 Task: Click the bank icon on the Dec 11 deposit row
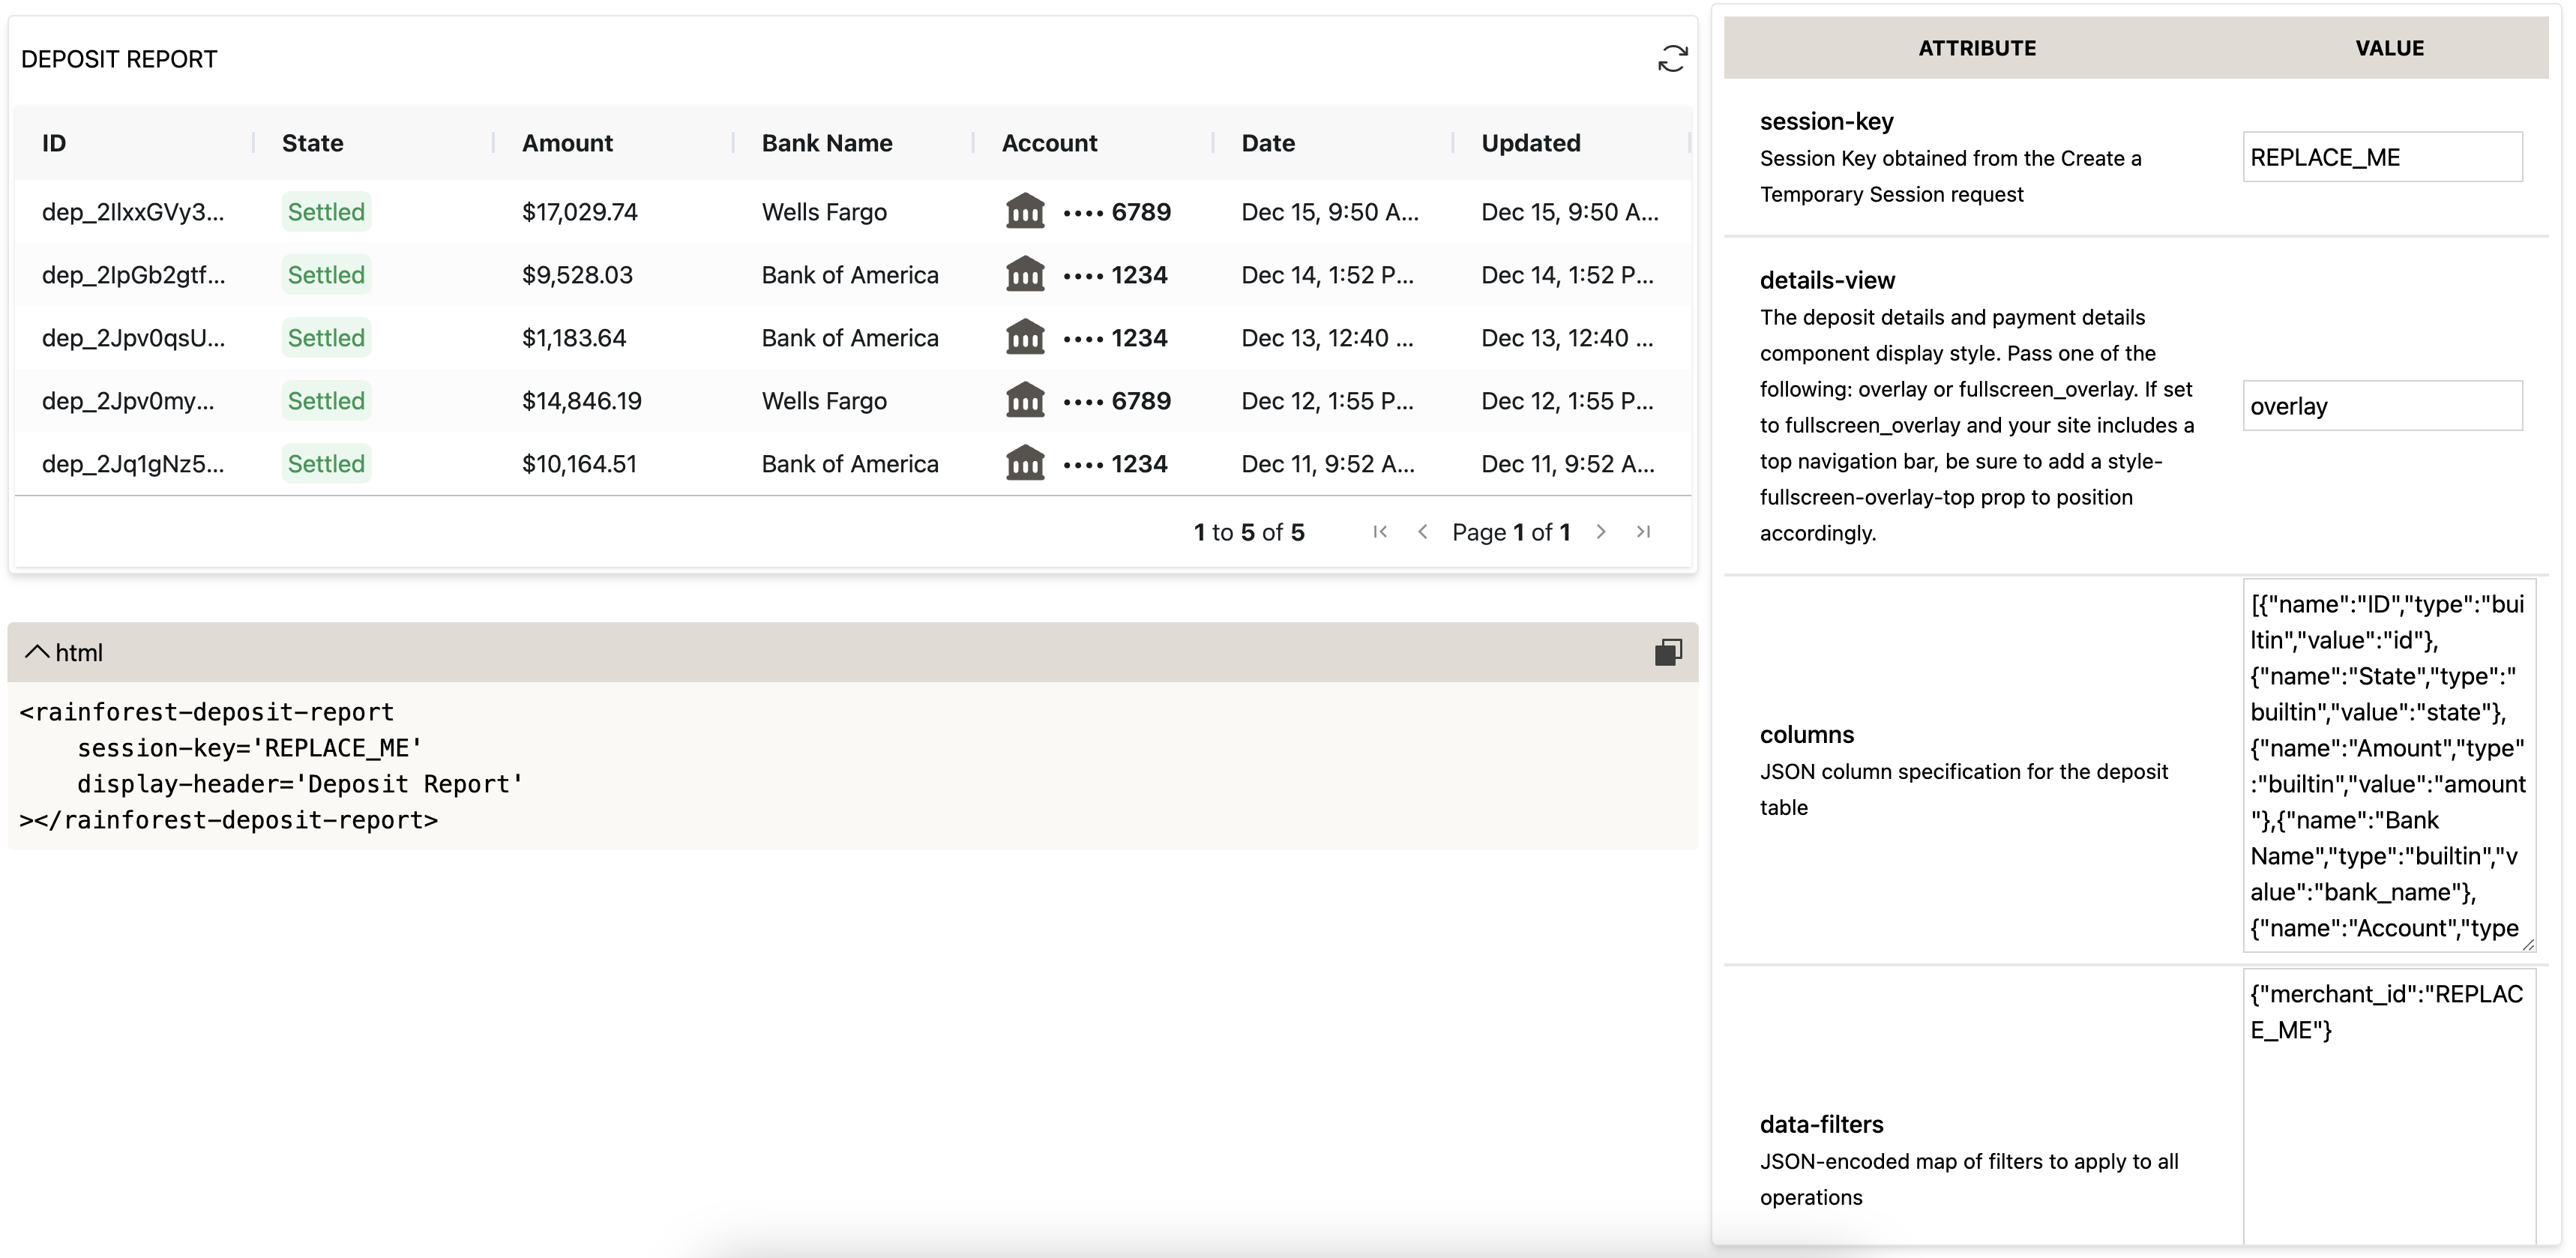[1024, 463]
